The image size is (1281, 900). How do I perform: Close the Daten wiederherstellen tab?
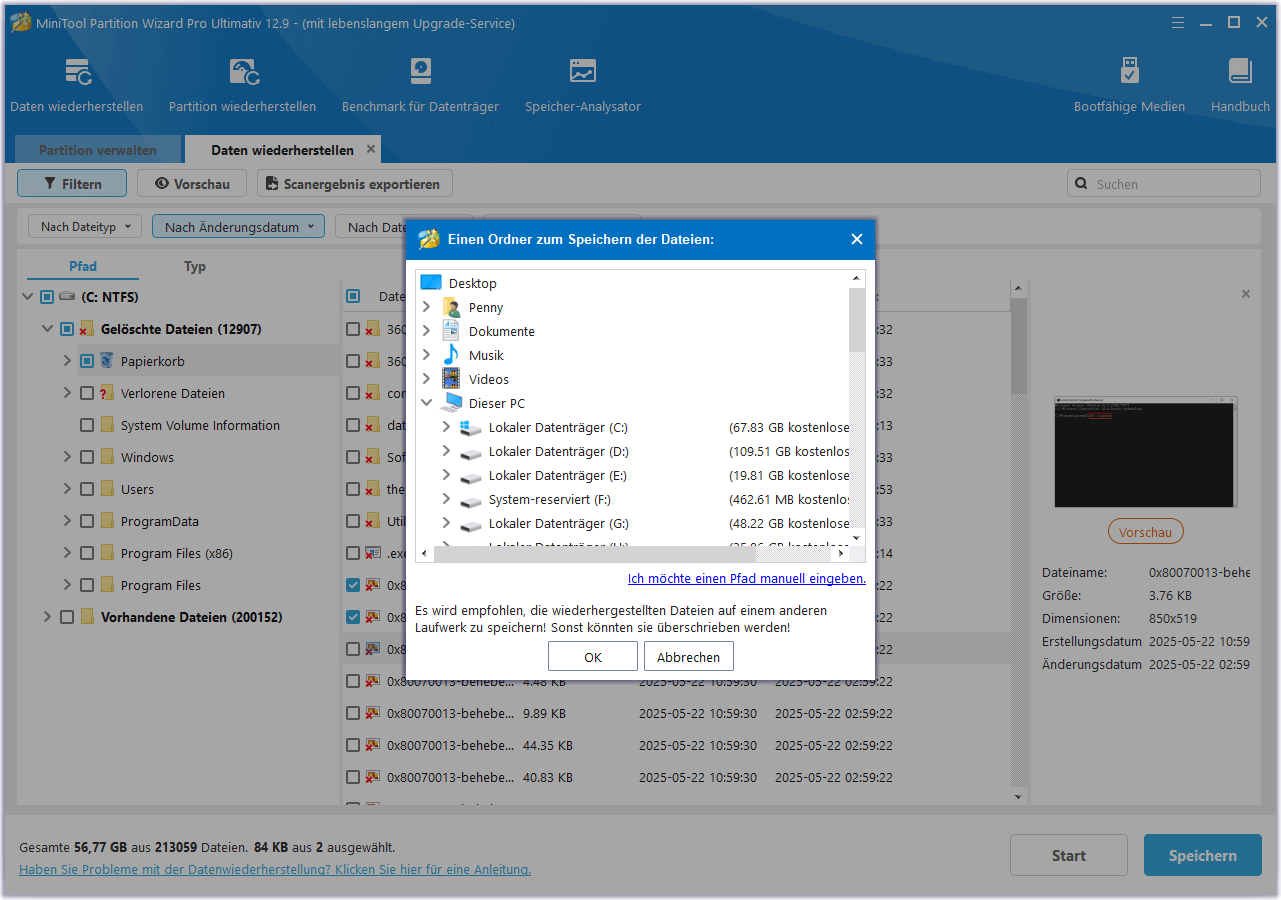tap(371, 149)
